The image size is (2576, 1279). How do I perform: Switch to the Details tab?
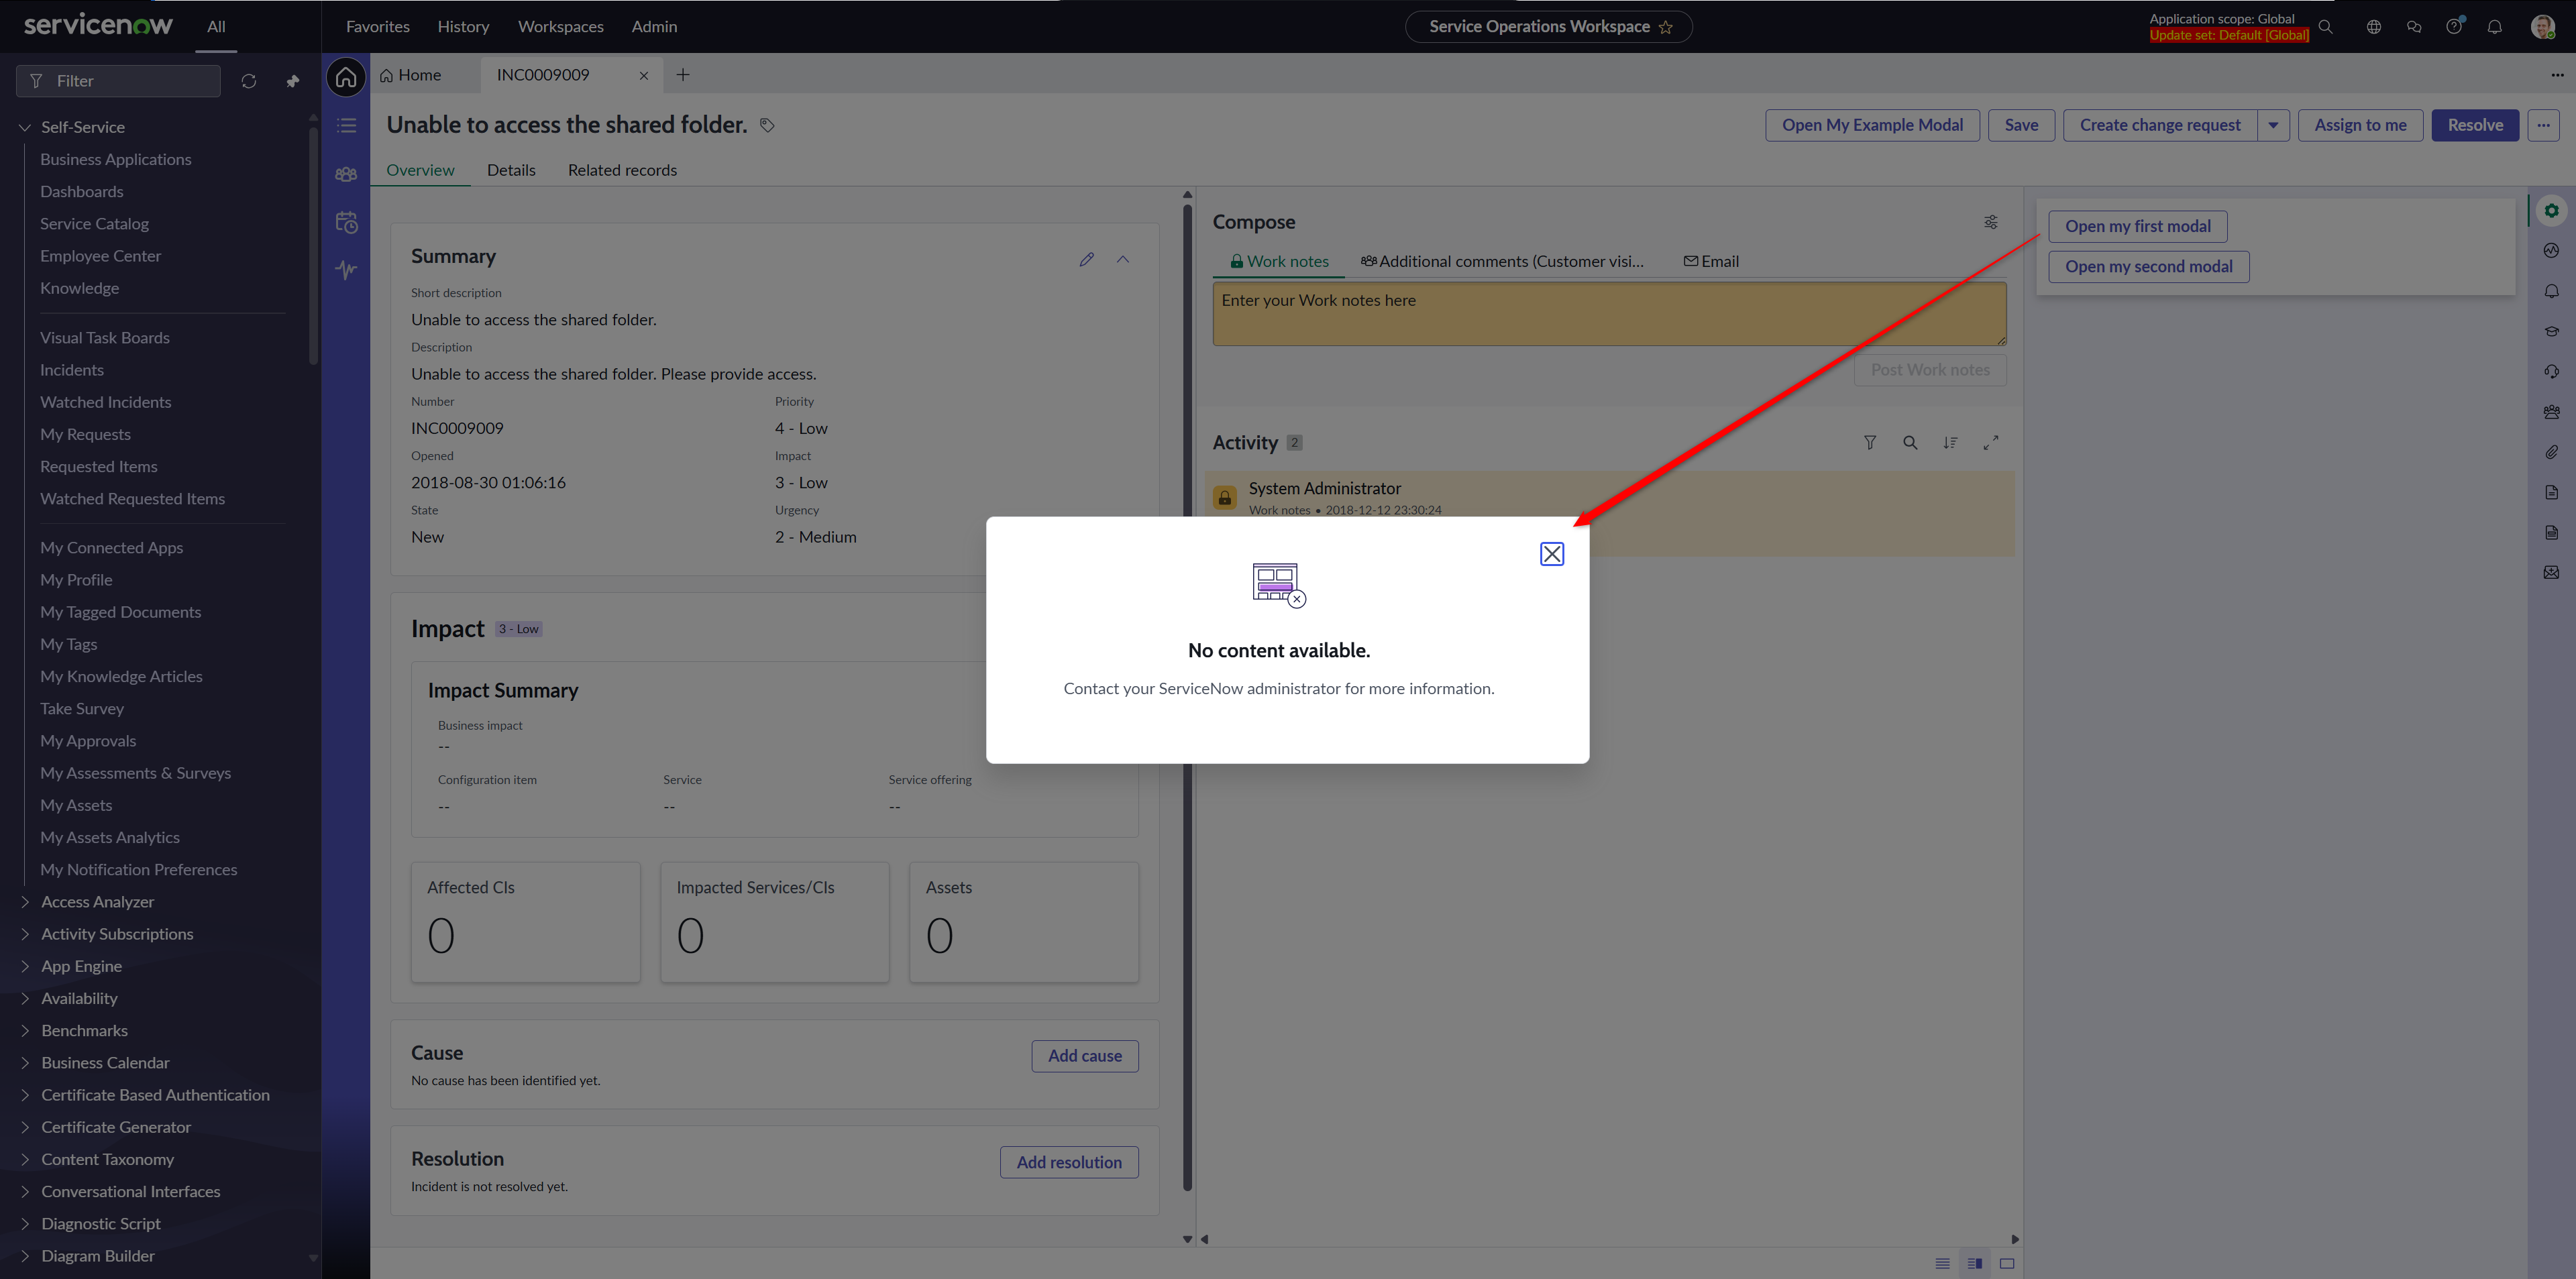tap(511, 170)
